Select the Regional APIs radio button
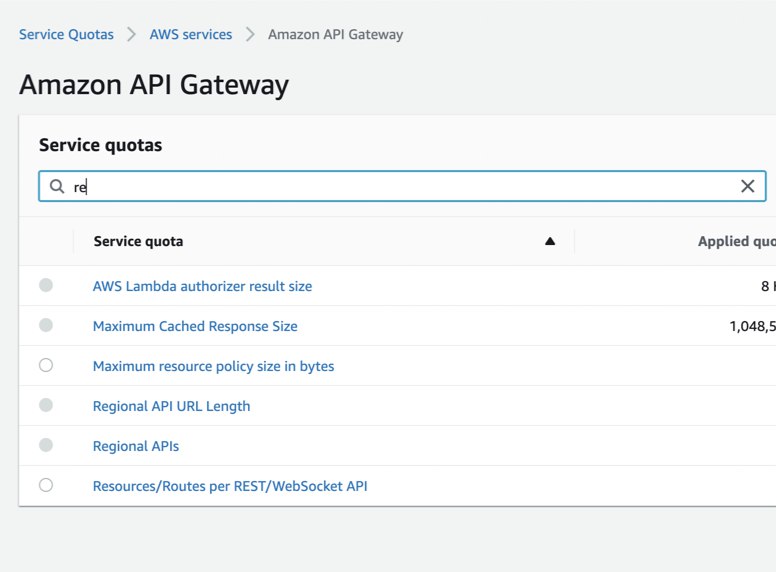 46,445
